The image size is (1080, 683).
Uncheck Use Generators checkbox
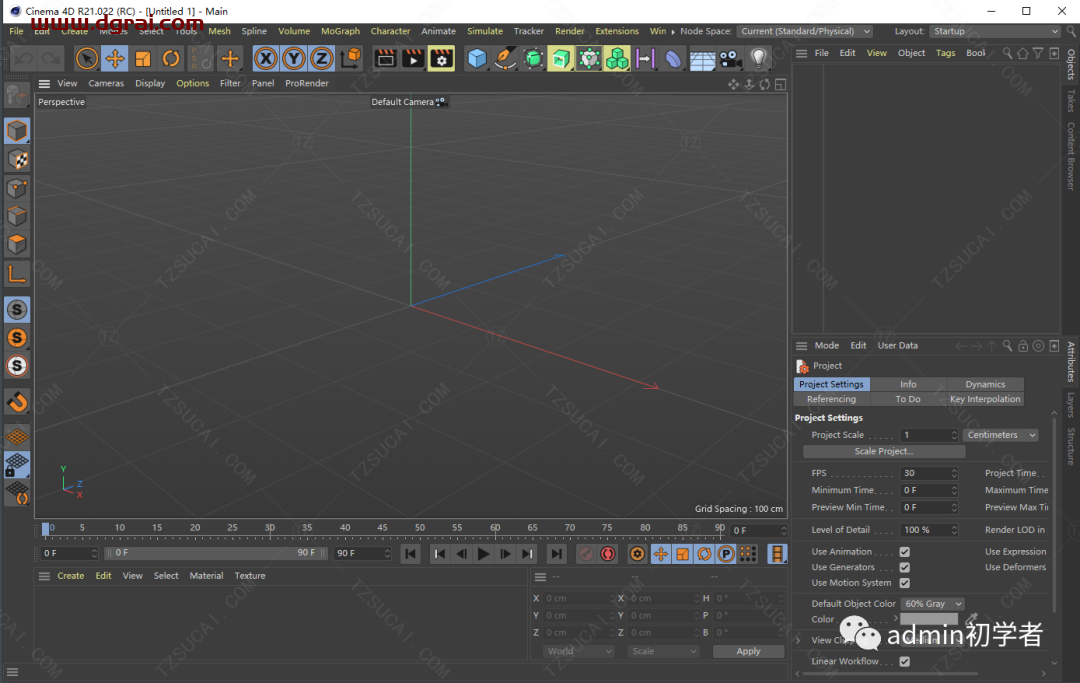(x=904, y=567)
